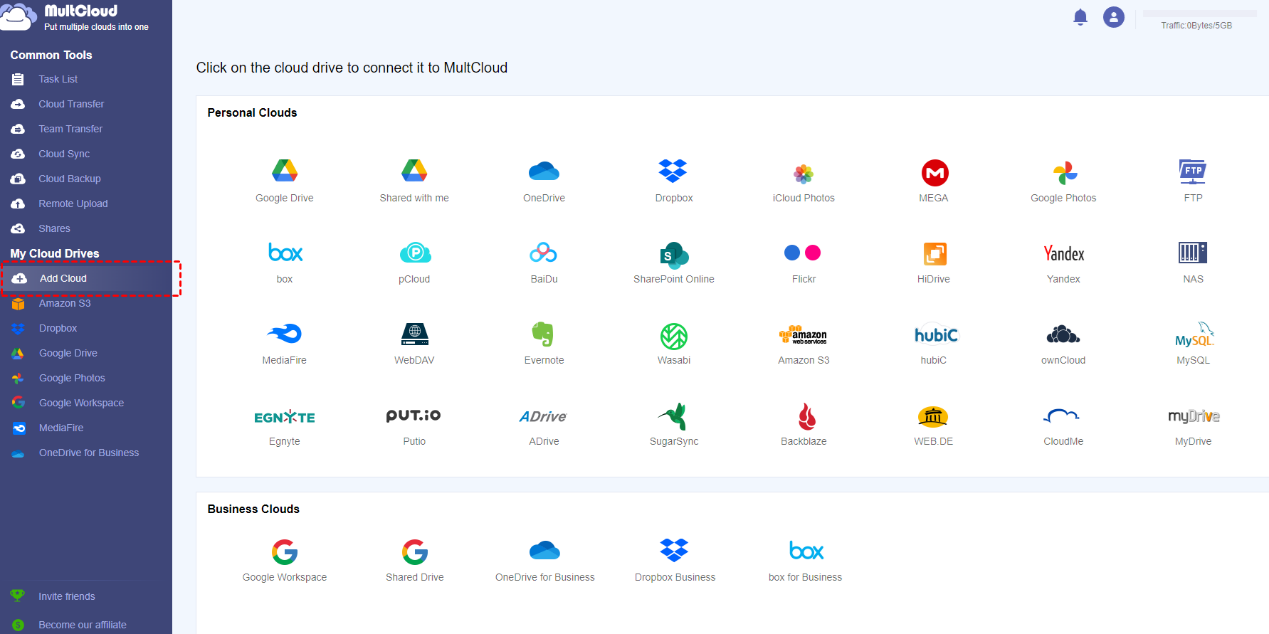
Task: Select the Shared Drive business cloud
Action: [414, 561]
